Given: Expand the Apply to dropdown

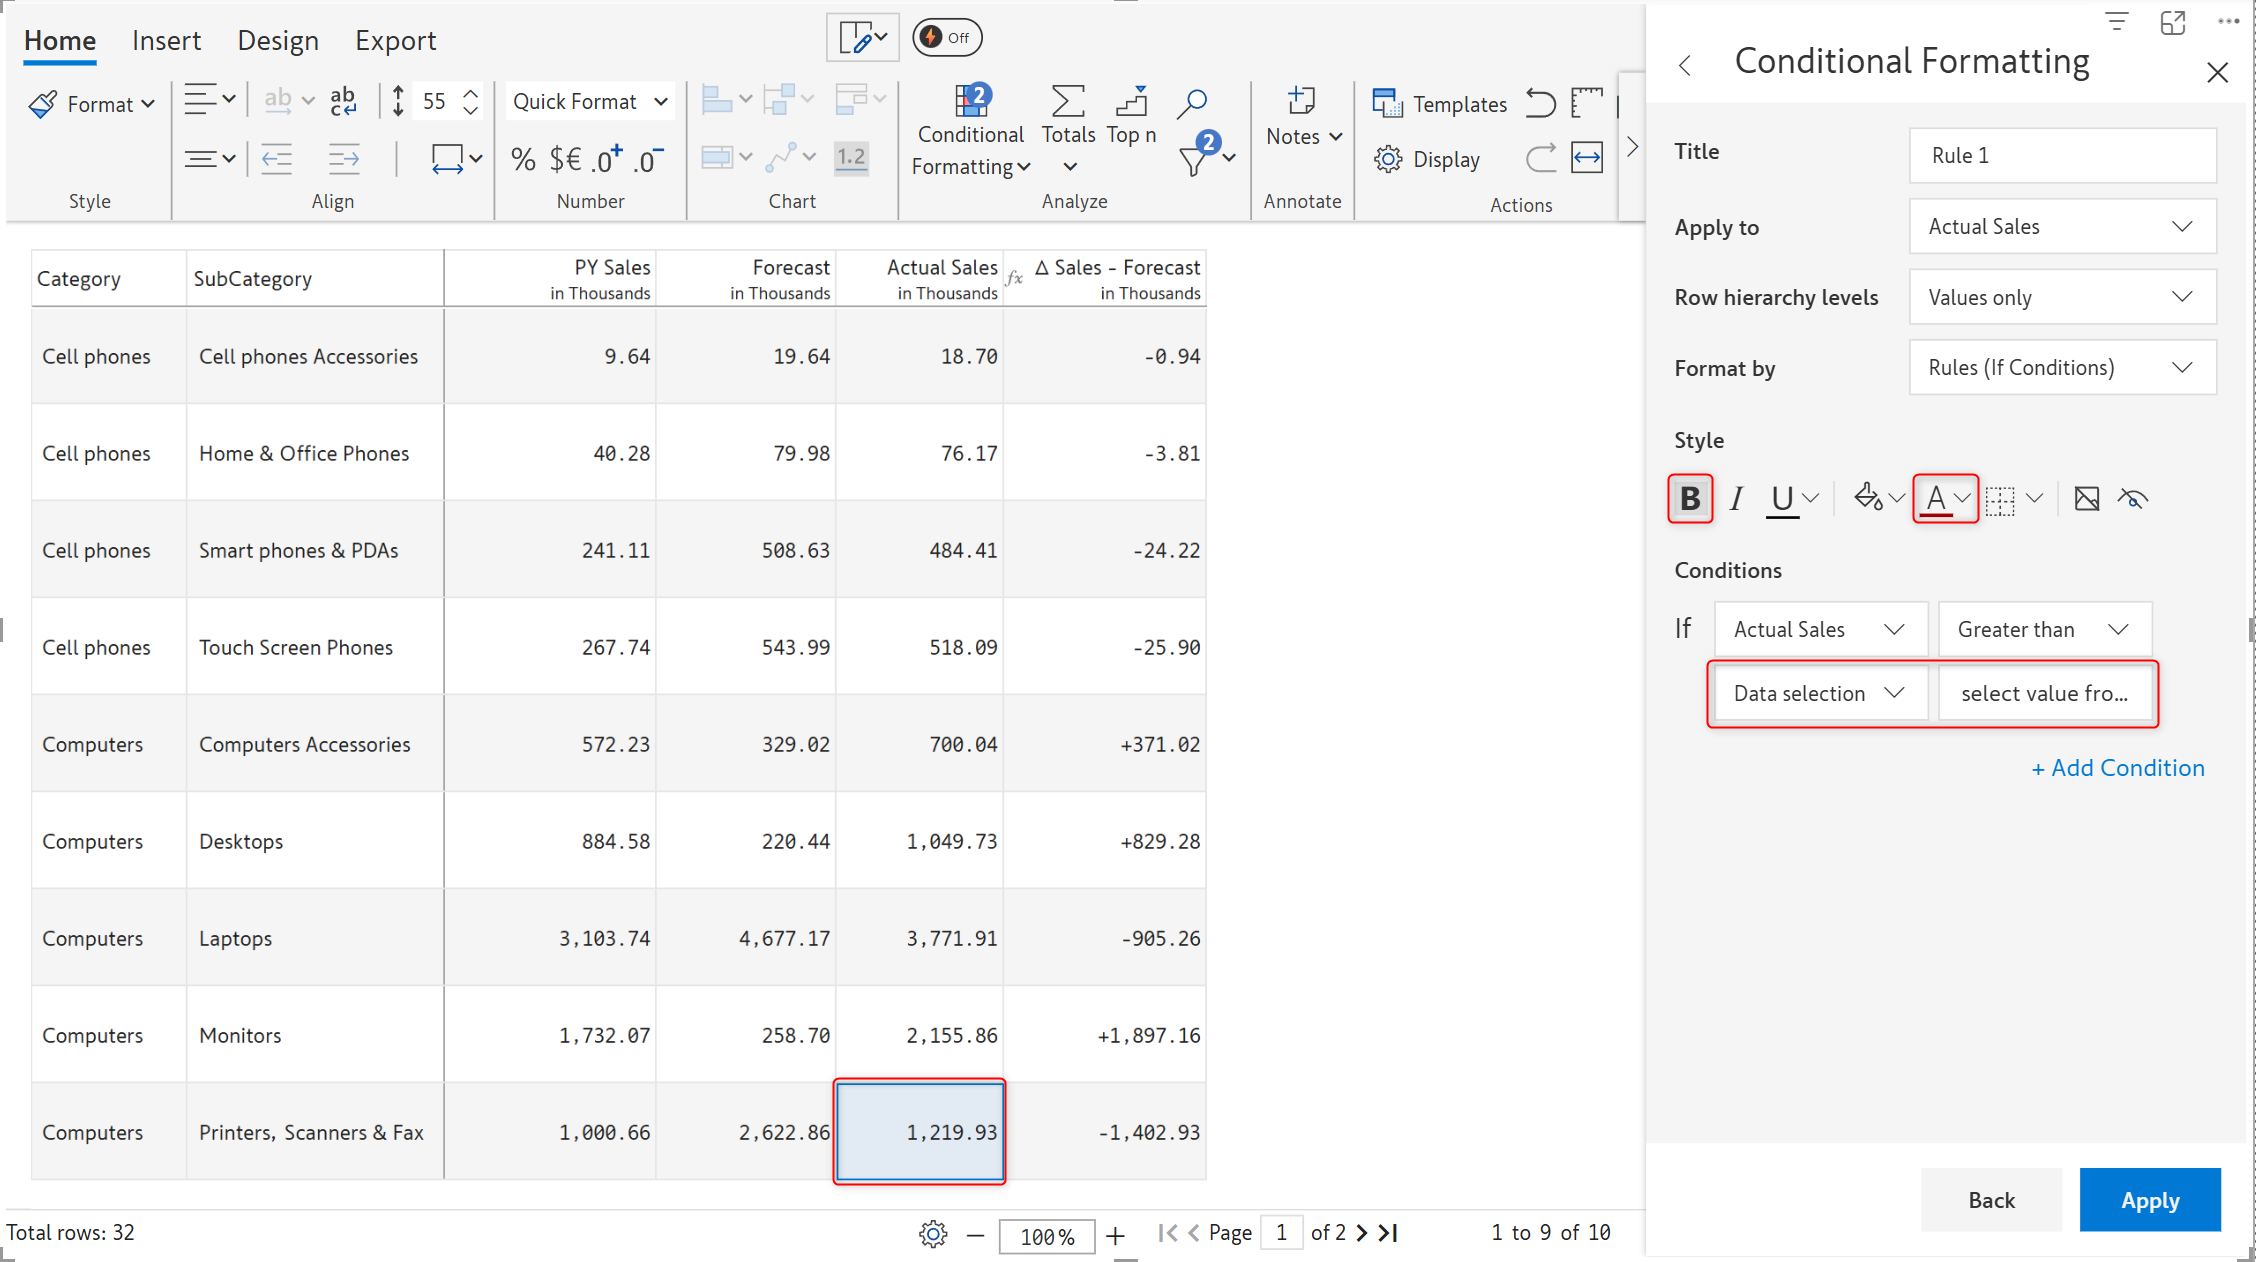Looking at the screenshot, I should 2062,227.
